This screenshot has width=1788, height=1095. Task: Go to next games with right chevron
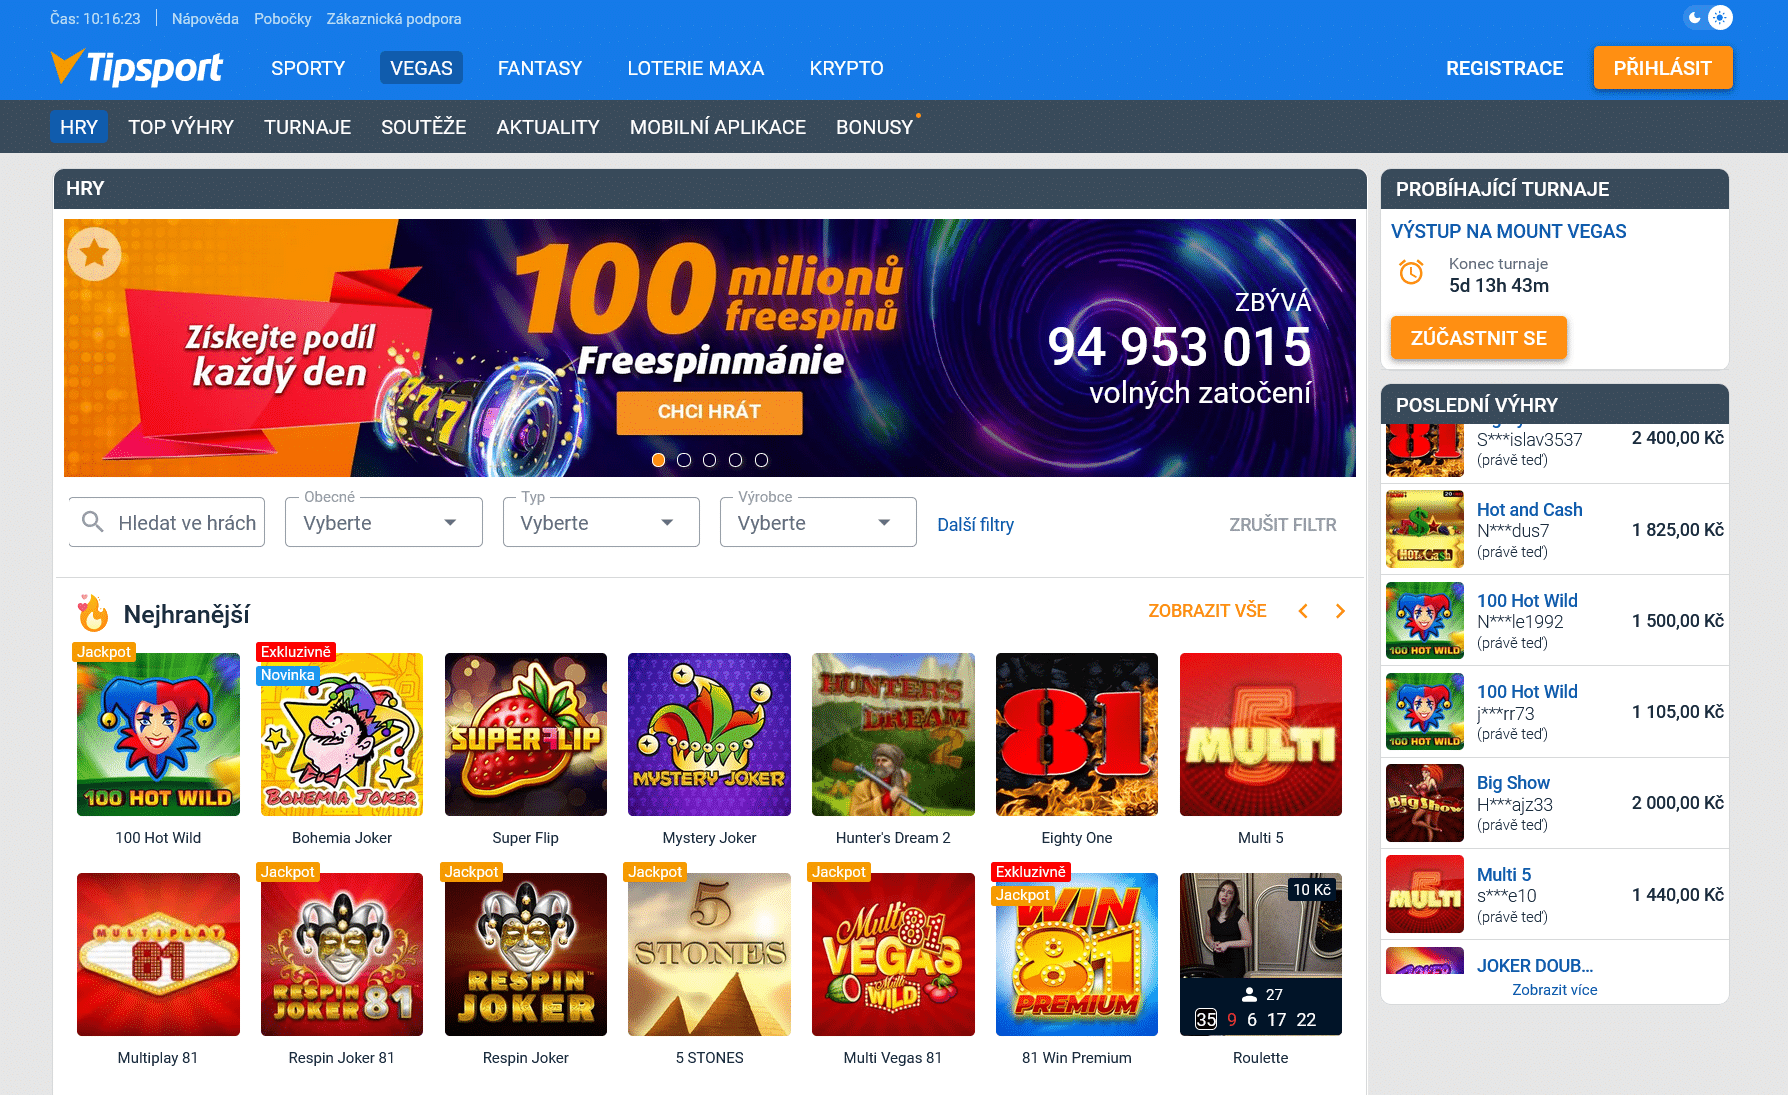click(x=1340, y=611)
